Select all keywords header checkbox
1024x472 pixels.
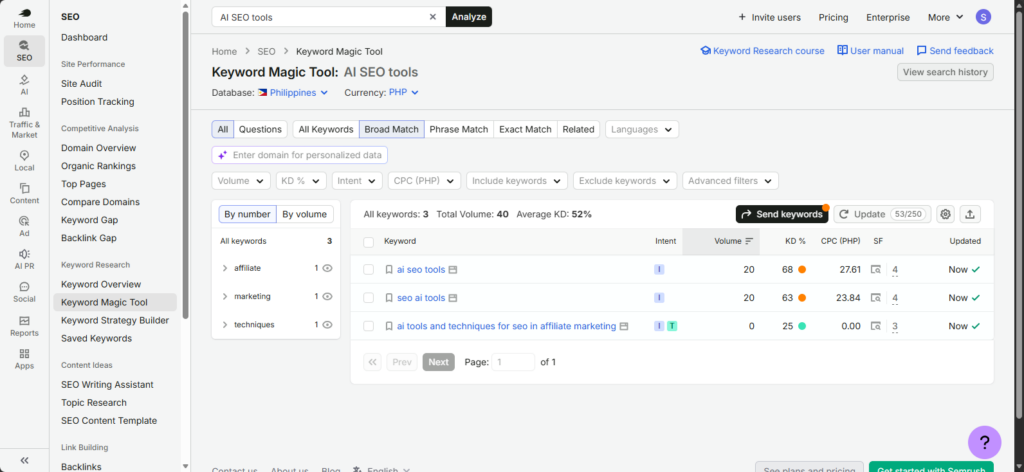coord(368,242)
